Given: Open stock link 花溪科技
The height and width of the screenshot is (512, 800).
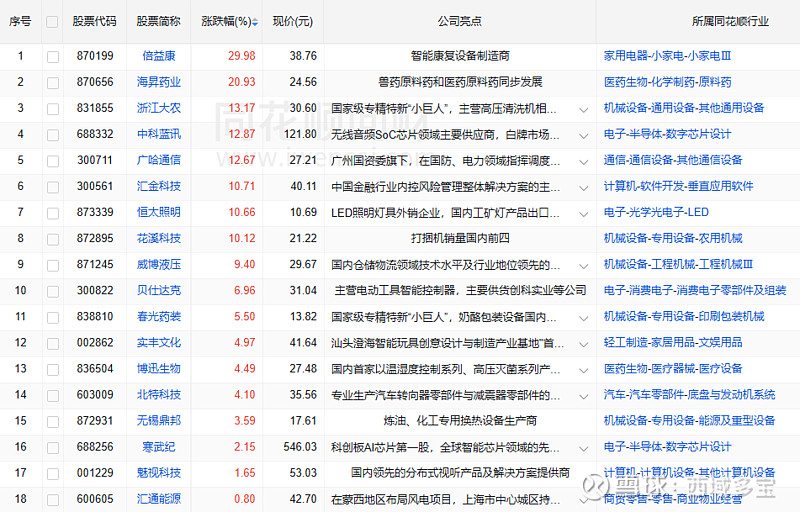Looking at the screenshot, I should (x=159, y=238).
